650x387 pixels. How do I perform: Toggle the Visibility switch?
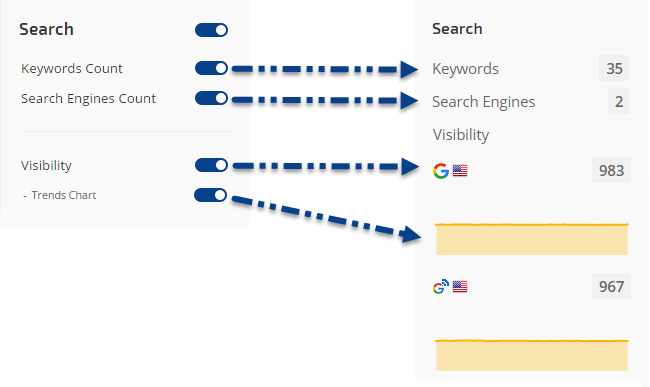tap(211, 165)
